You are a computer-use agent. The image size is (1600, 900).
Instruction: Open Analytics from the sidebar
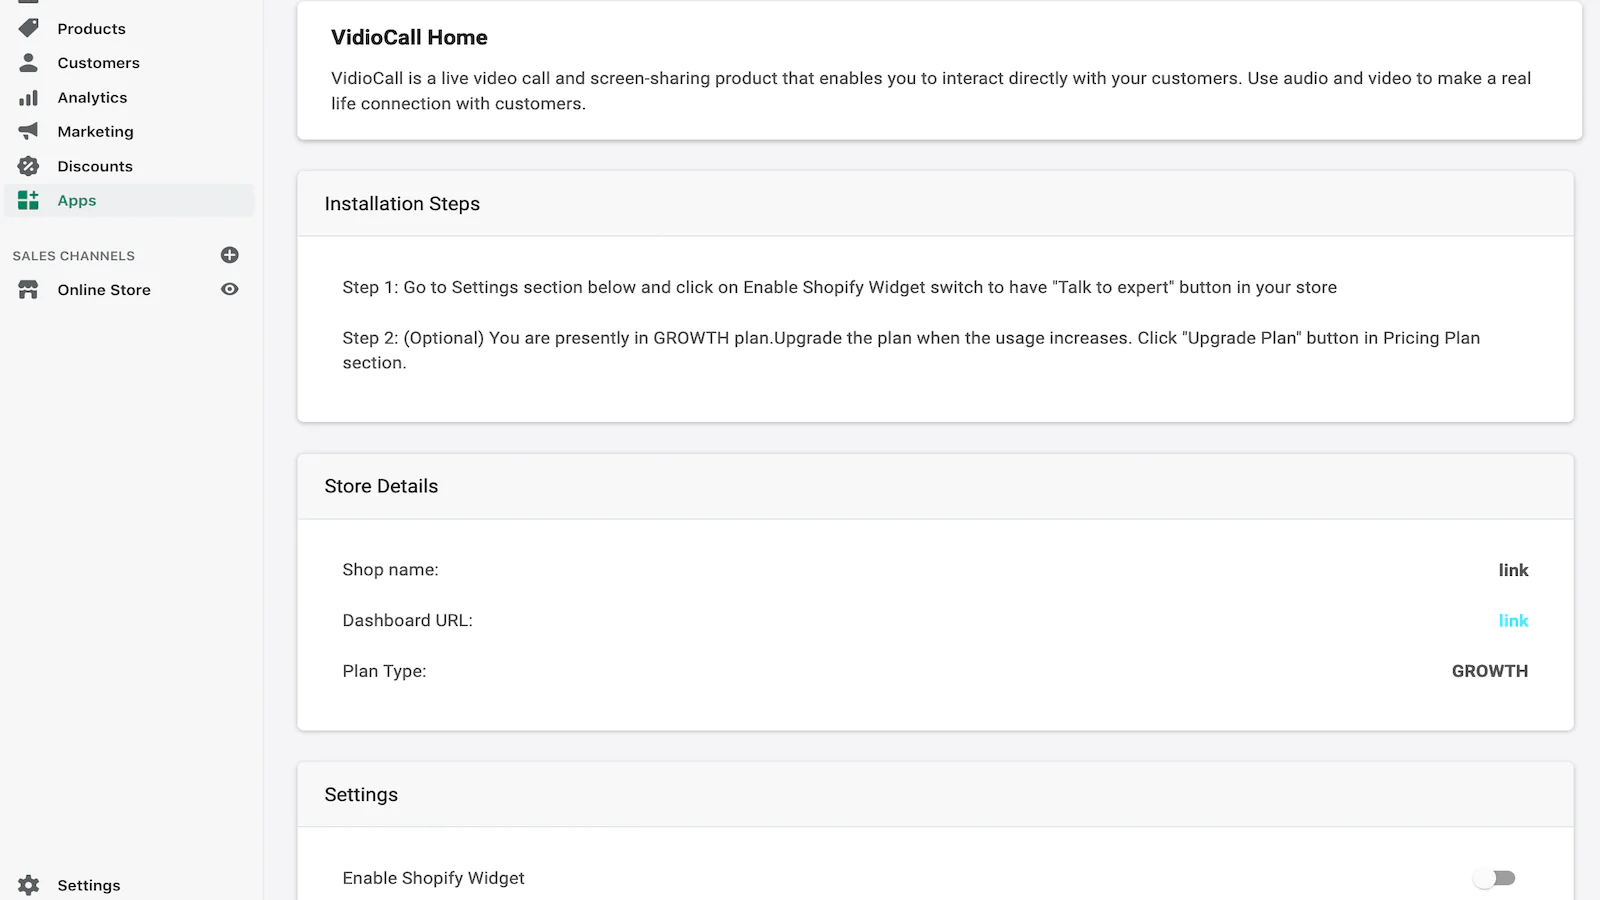(92, 97)
